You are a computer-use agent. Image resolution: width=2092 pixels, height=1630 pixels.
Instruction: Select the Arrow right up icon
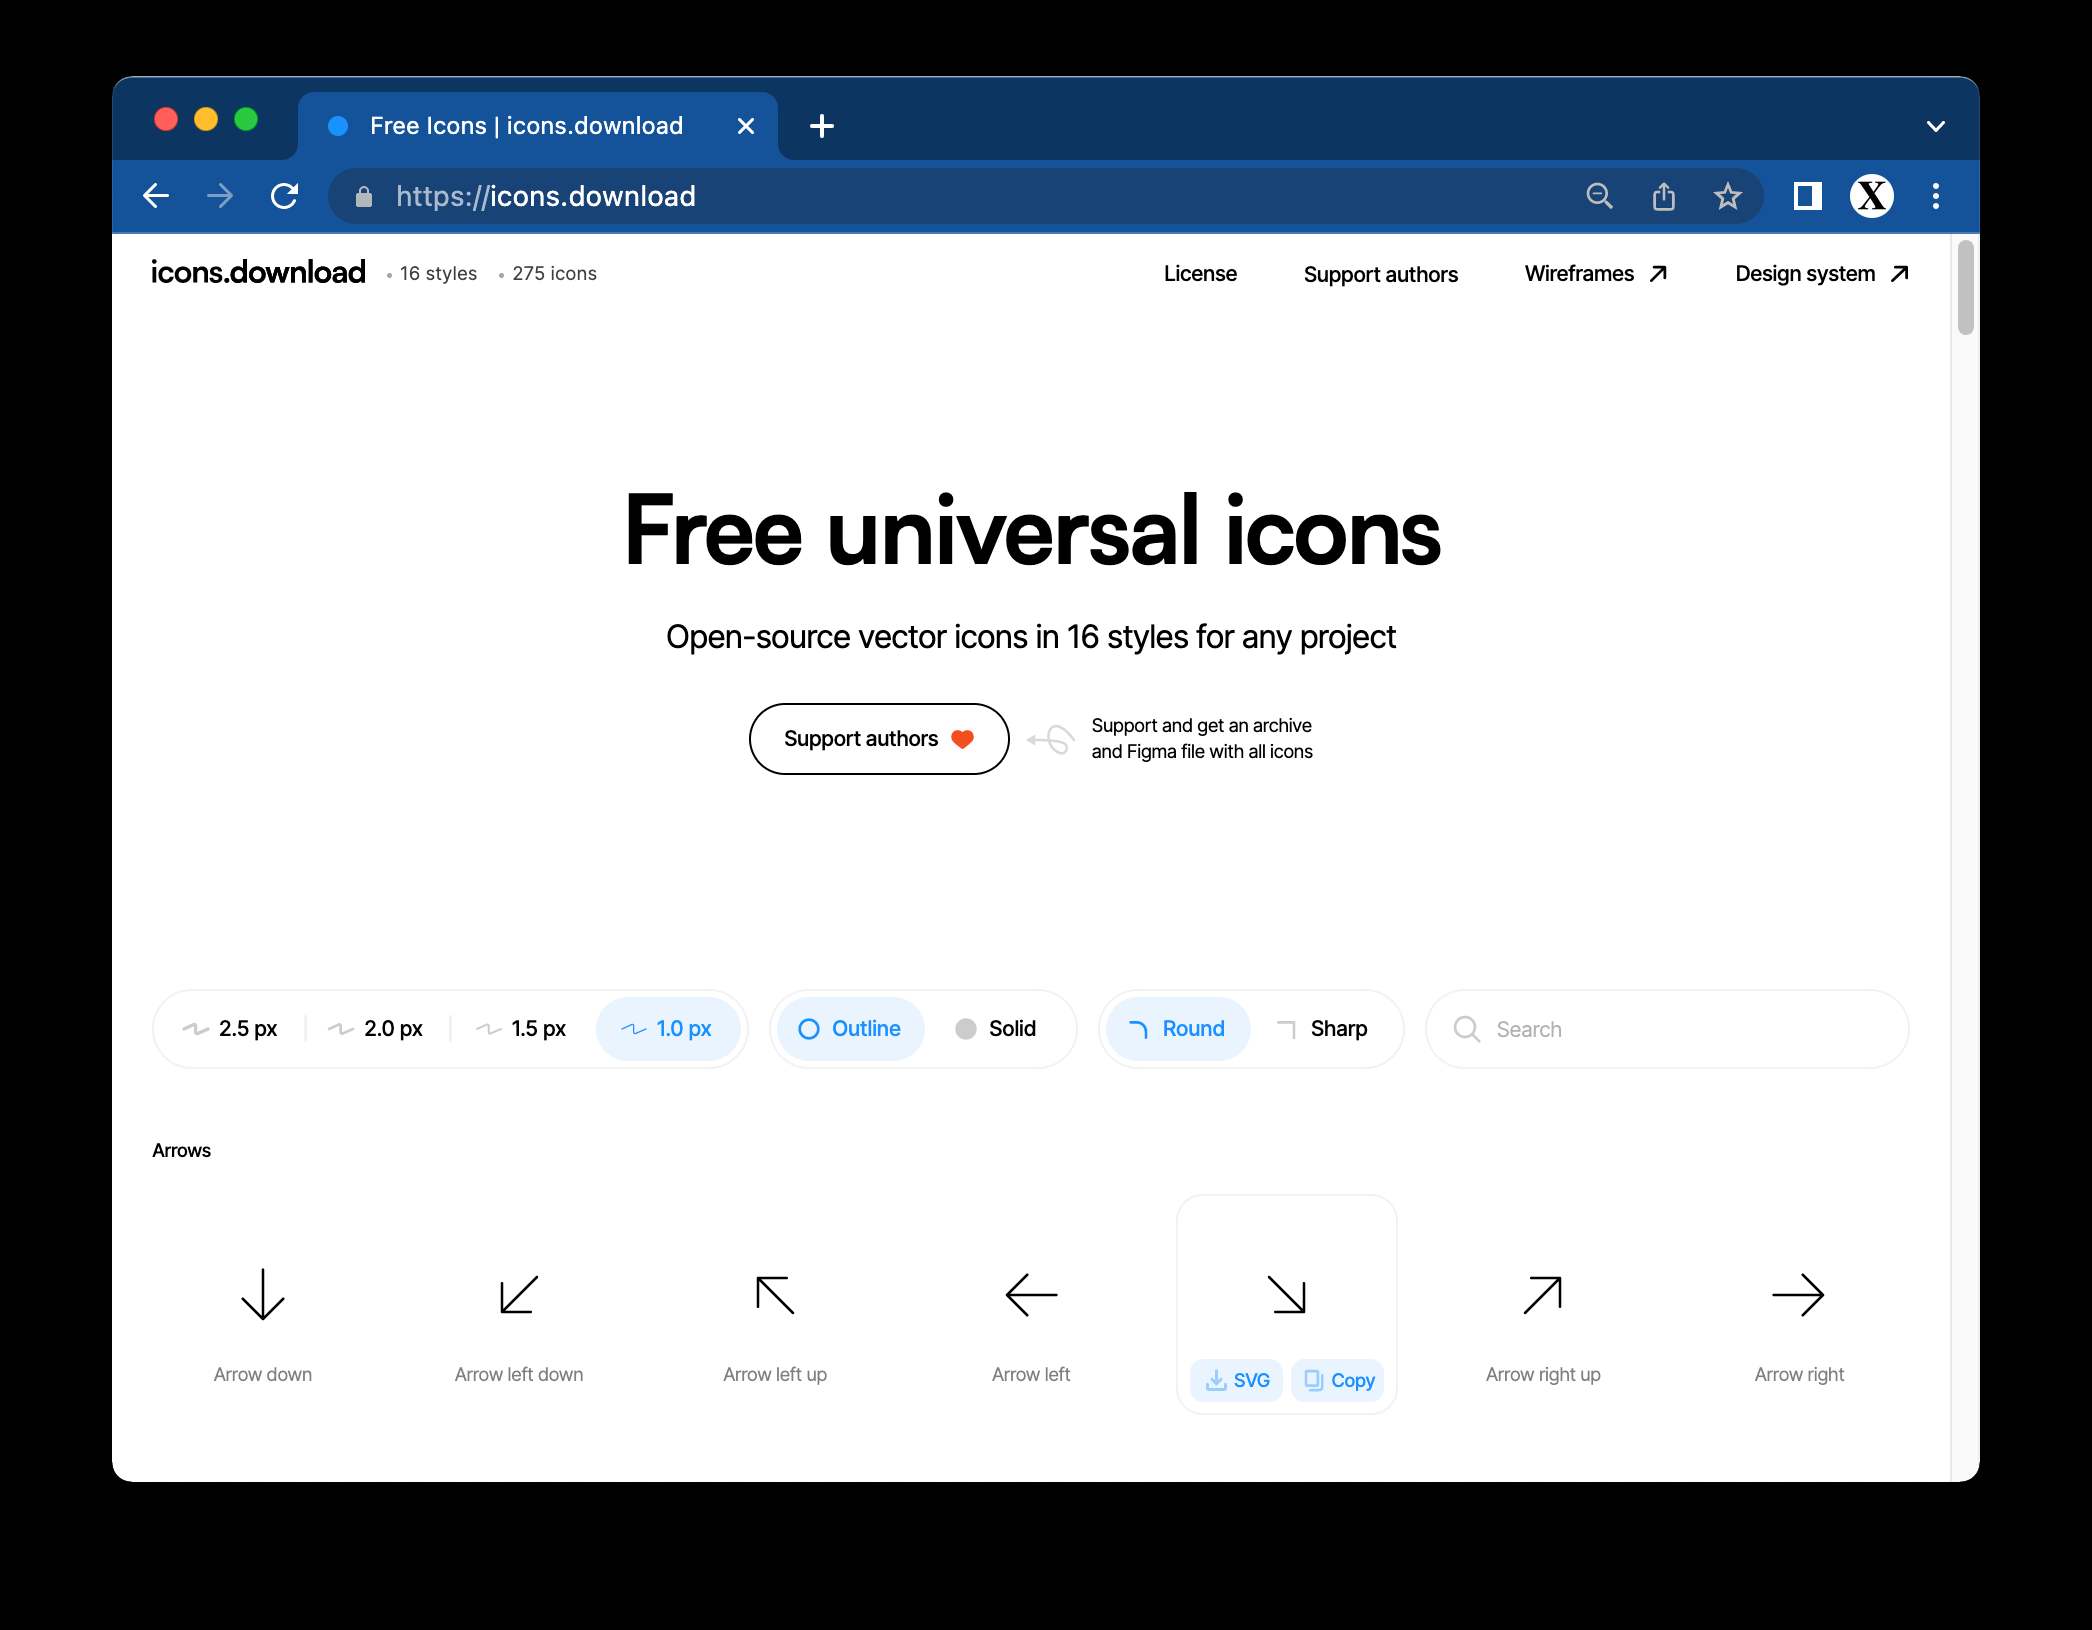tap(1543, 1295)
